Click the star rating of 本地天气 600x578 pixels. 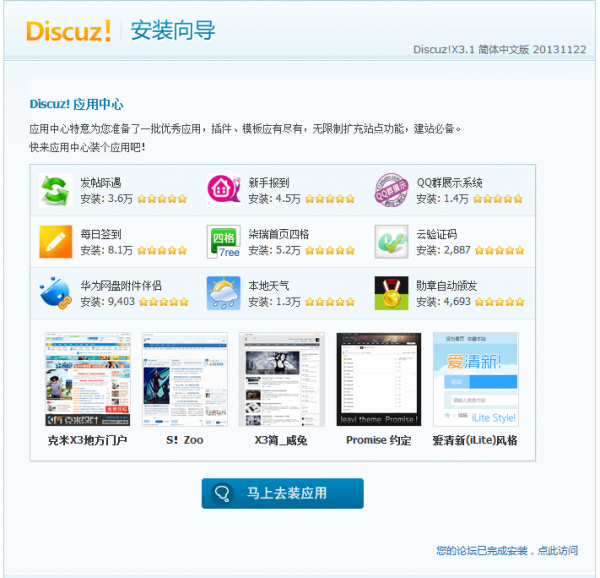point(330,302)
